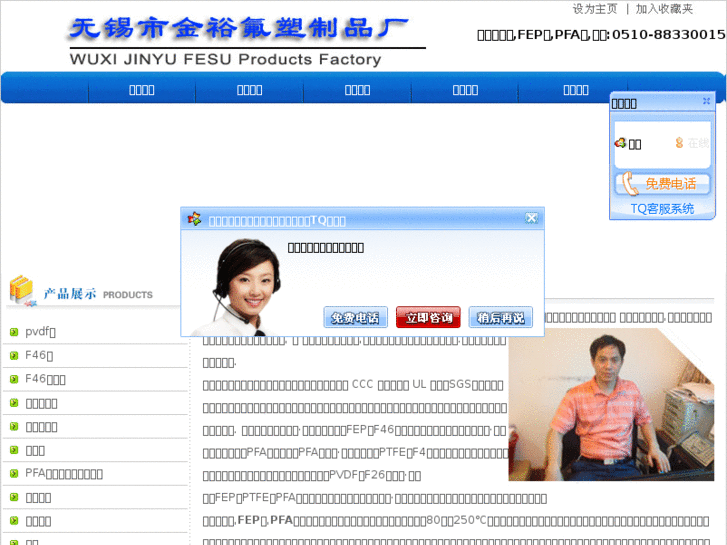Click the stacked books icon beside 产品展示
This screenshot has width=727, height=545.
22,290
